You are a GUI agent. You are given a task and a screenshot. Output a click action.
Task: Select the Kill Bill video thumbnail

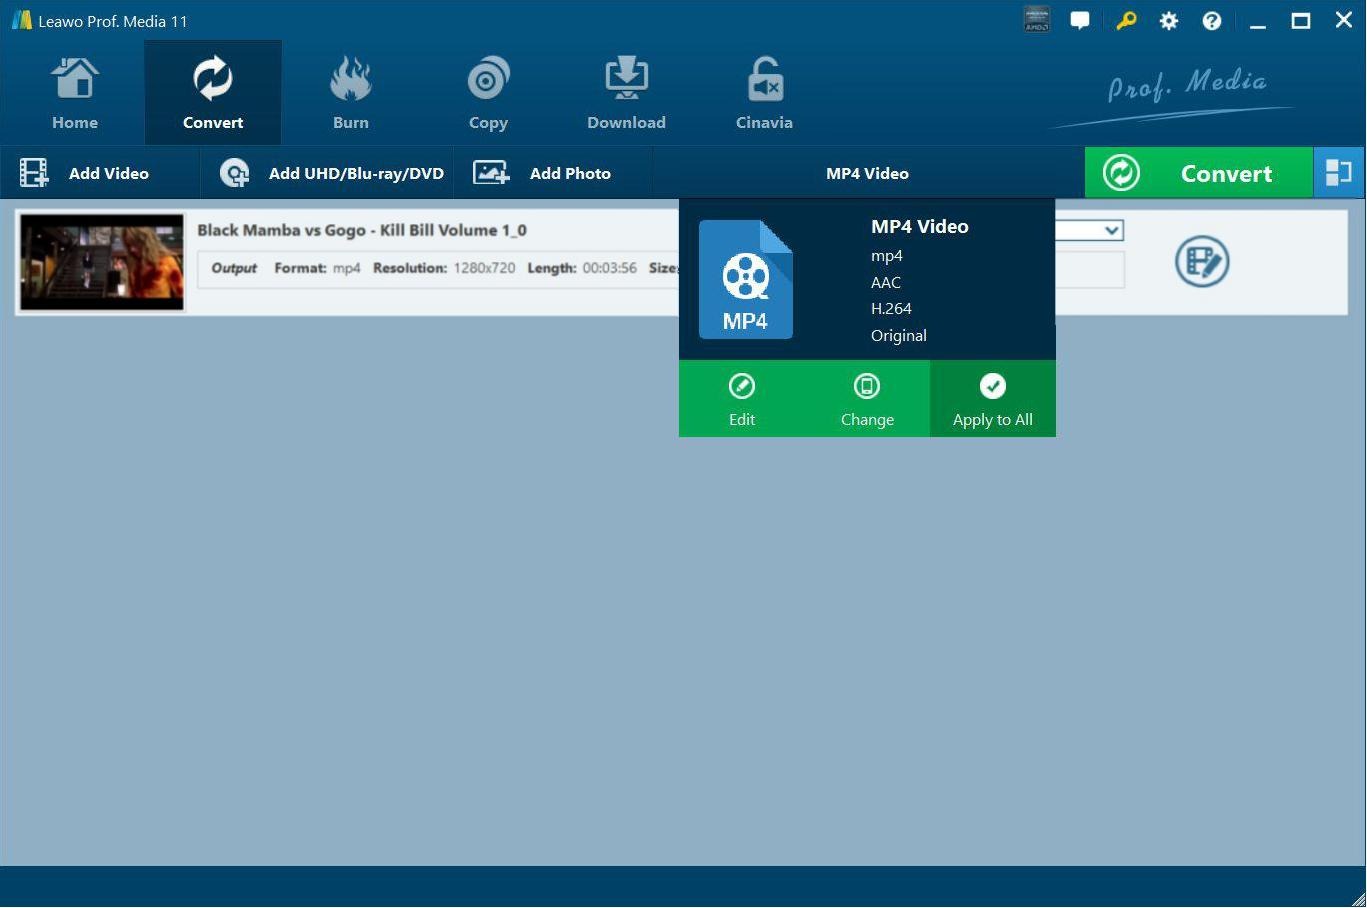(102, 262)
